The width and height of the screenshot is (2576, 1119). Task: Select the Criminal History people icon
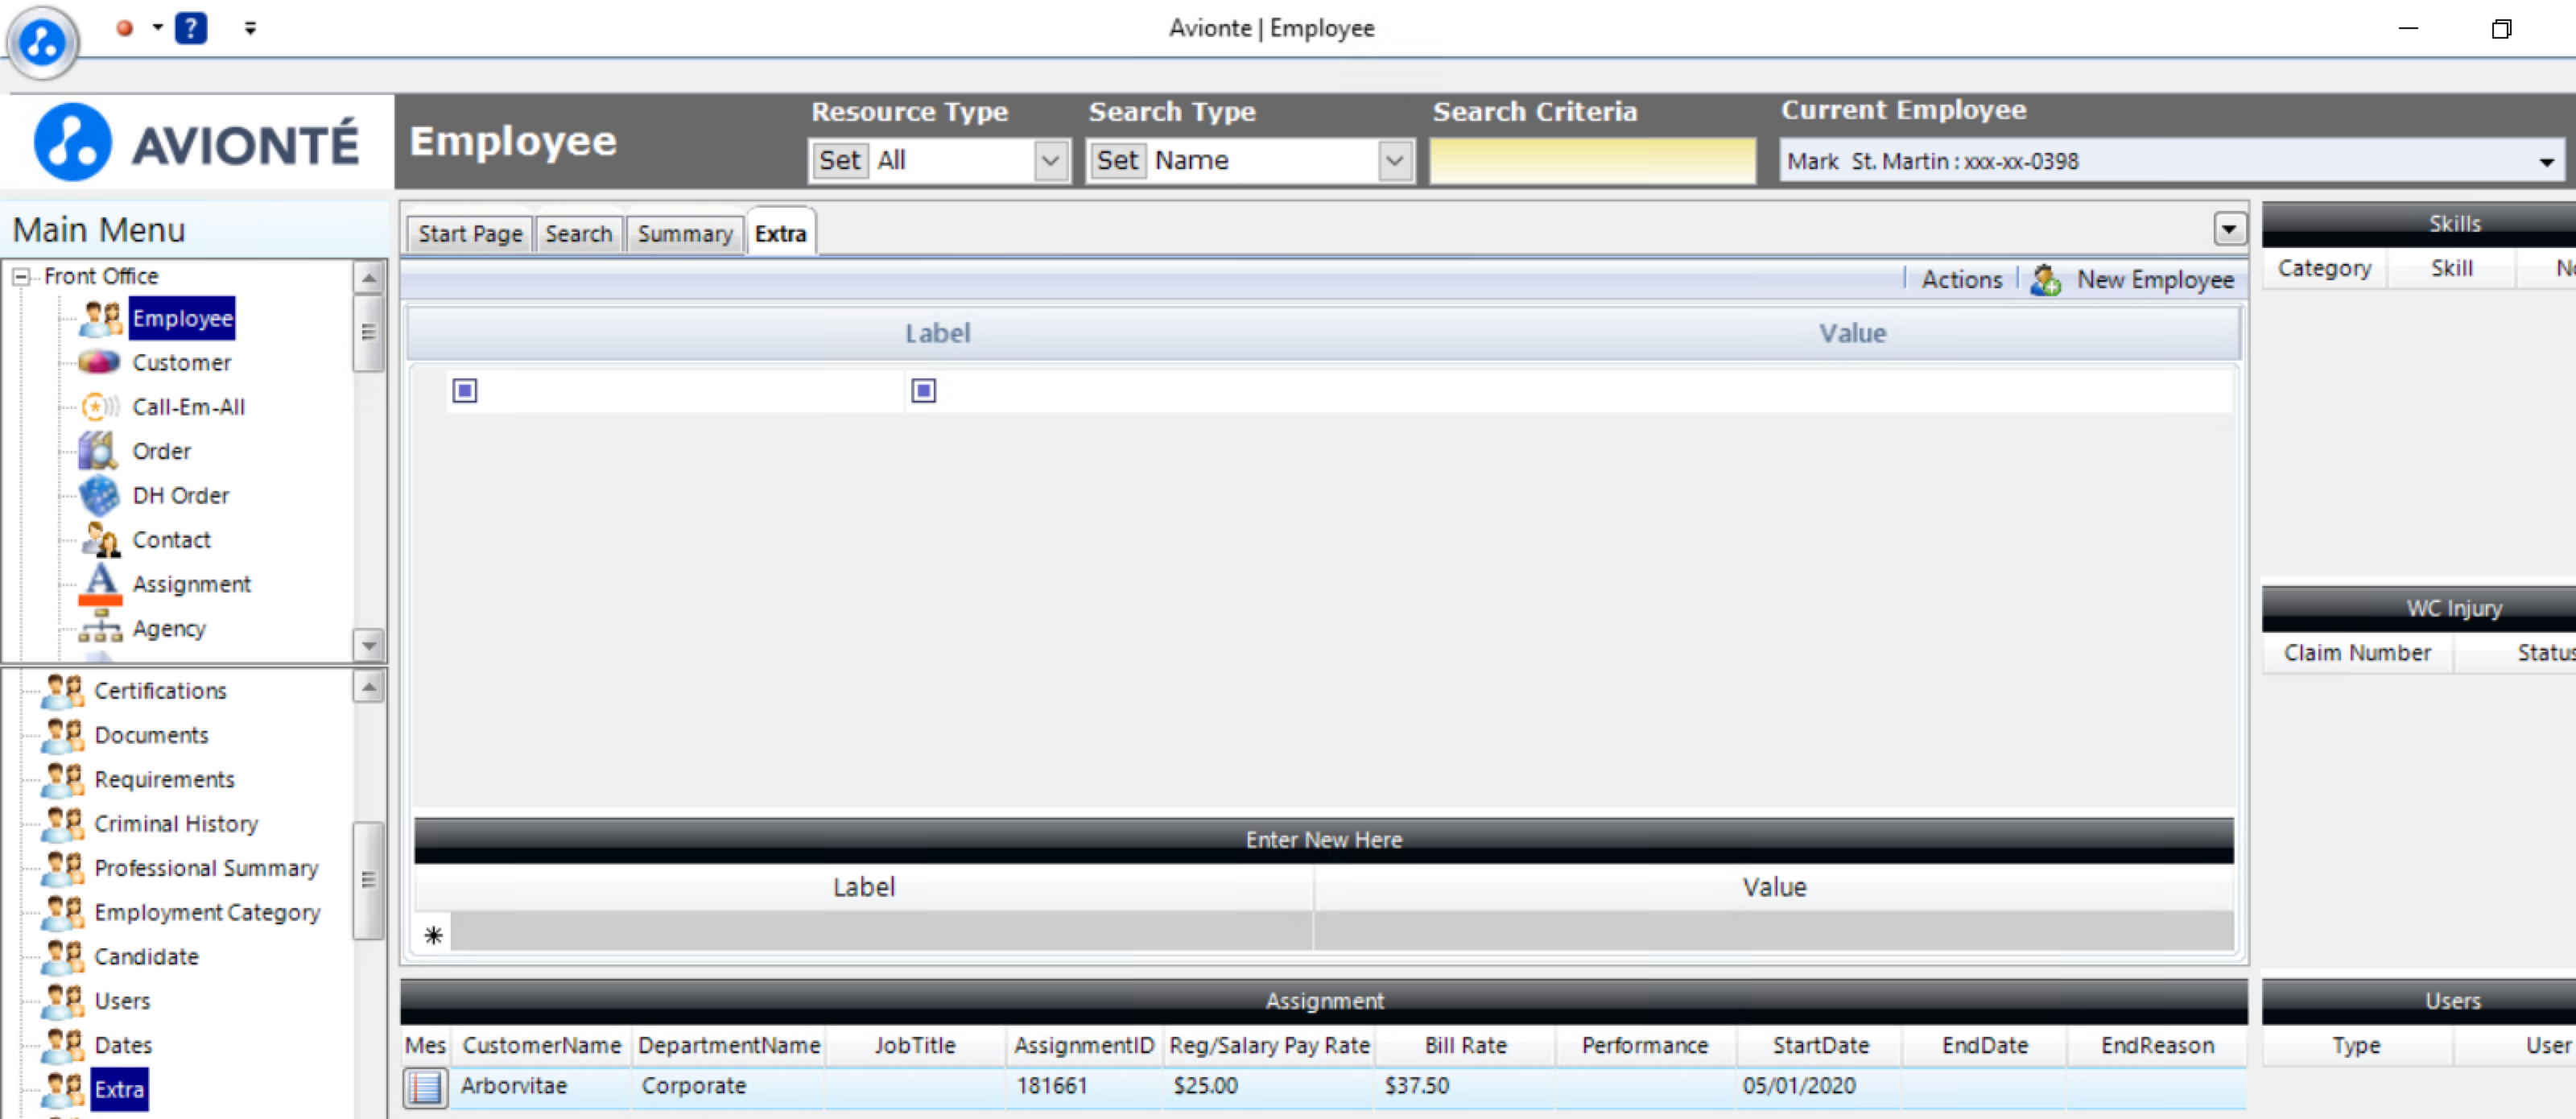coord(63,824)
